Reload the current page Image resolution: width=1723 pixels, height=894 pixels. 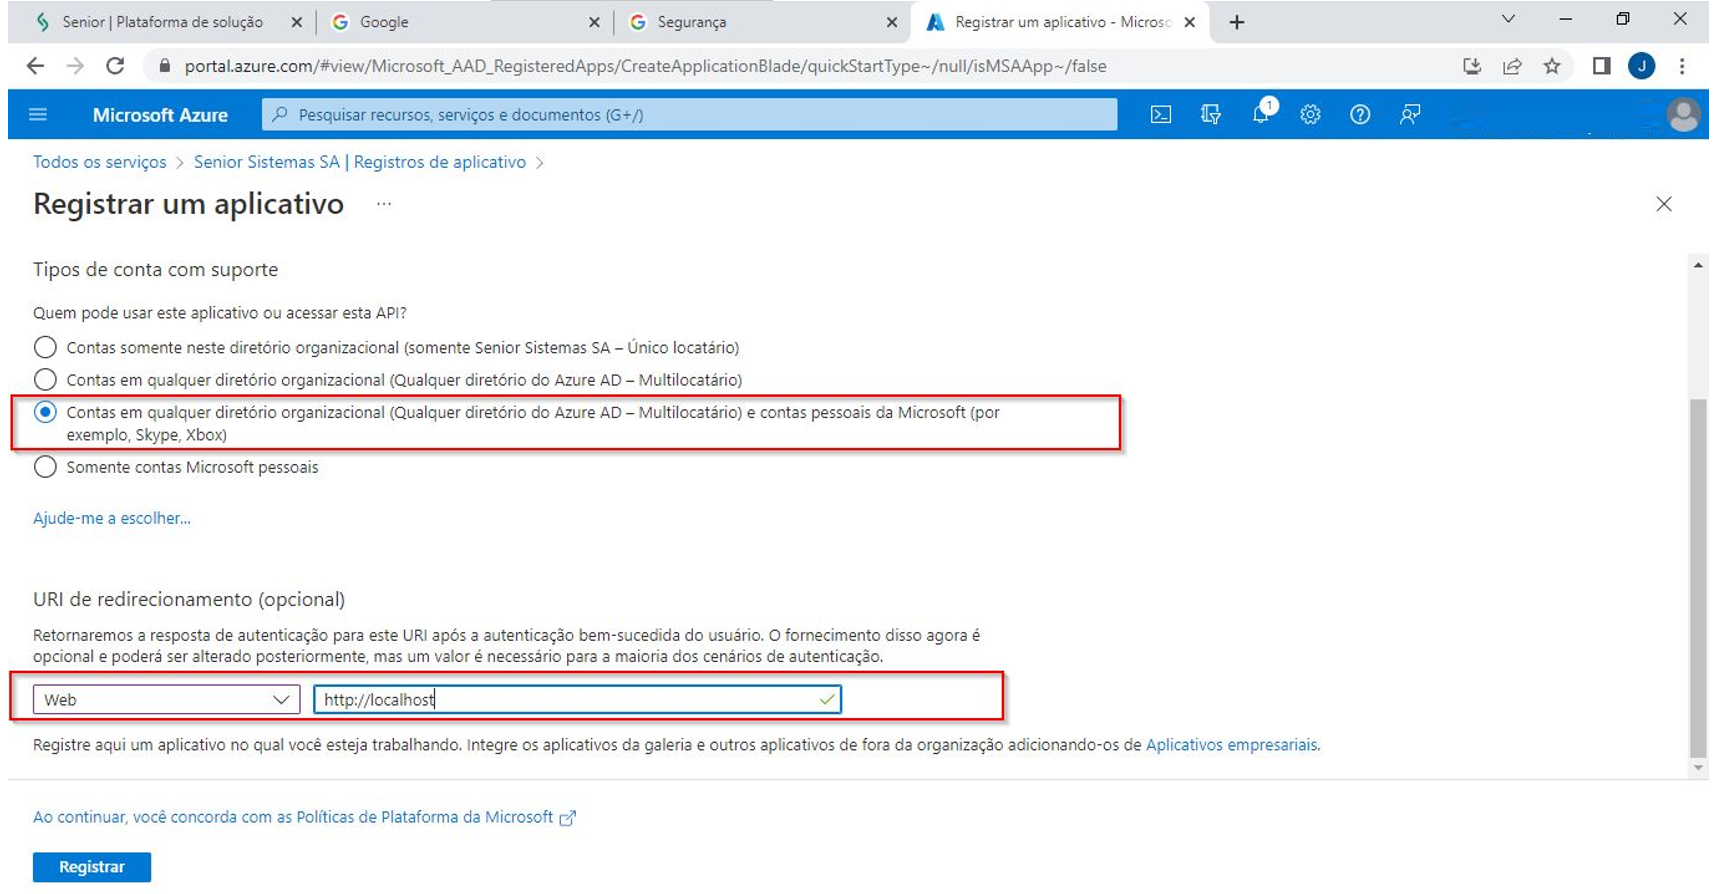click(x=115, y=66)
